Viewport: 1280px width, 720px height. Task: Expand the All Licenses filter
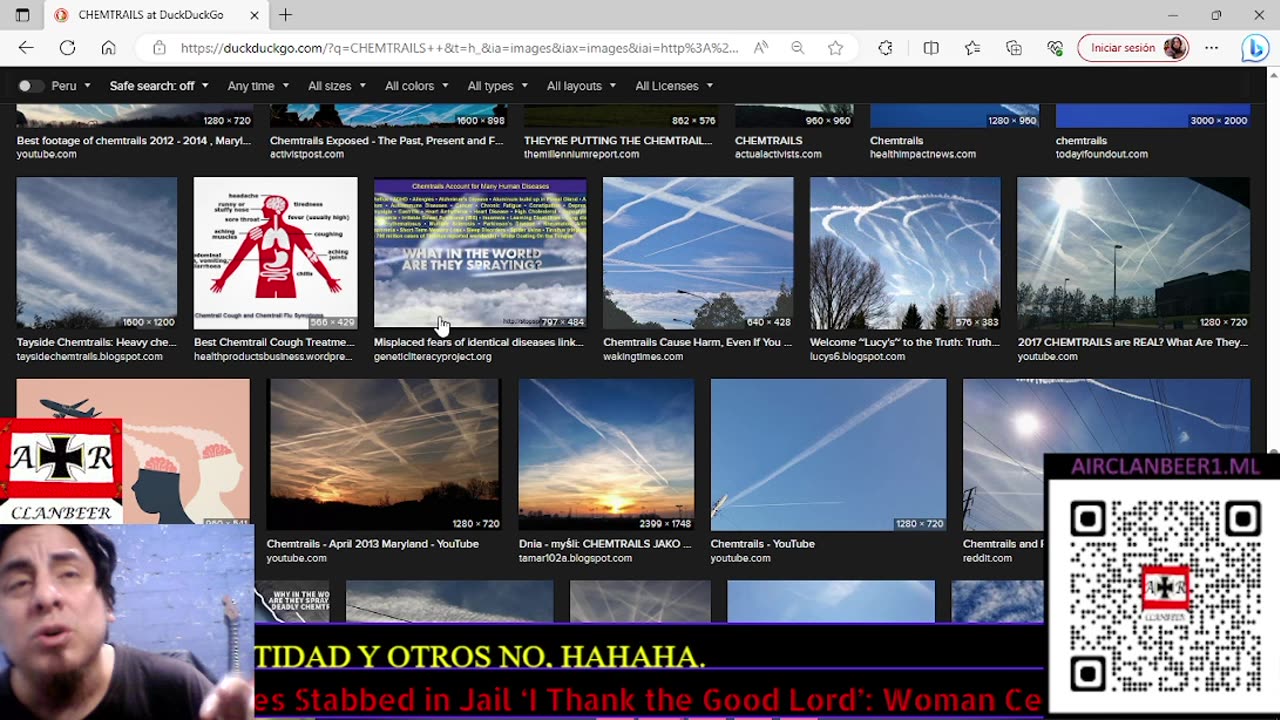[x=674, y=86]
